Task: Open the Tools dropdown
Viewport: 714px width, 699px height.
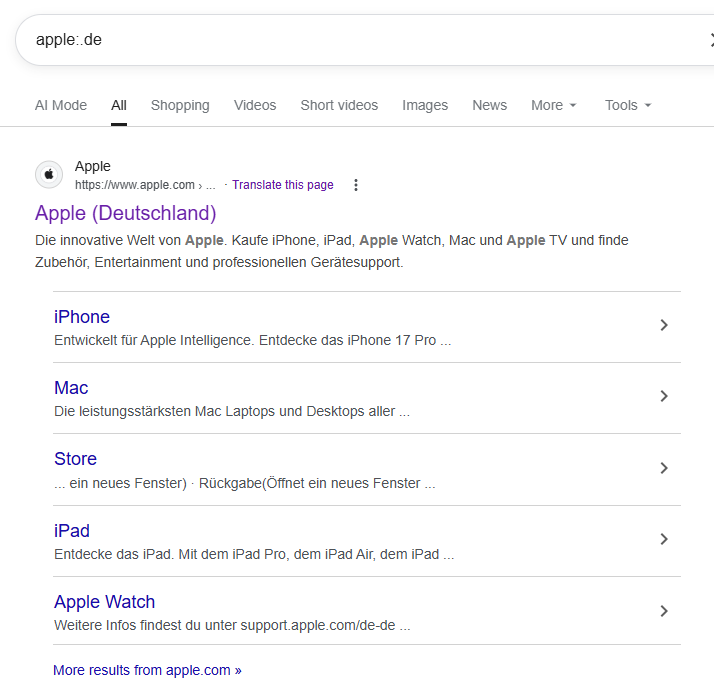Action: pyautogui.click(x=628, y=105)
